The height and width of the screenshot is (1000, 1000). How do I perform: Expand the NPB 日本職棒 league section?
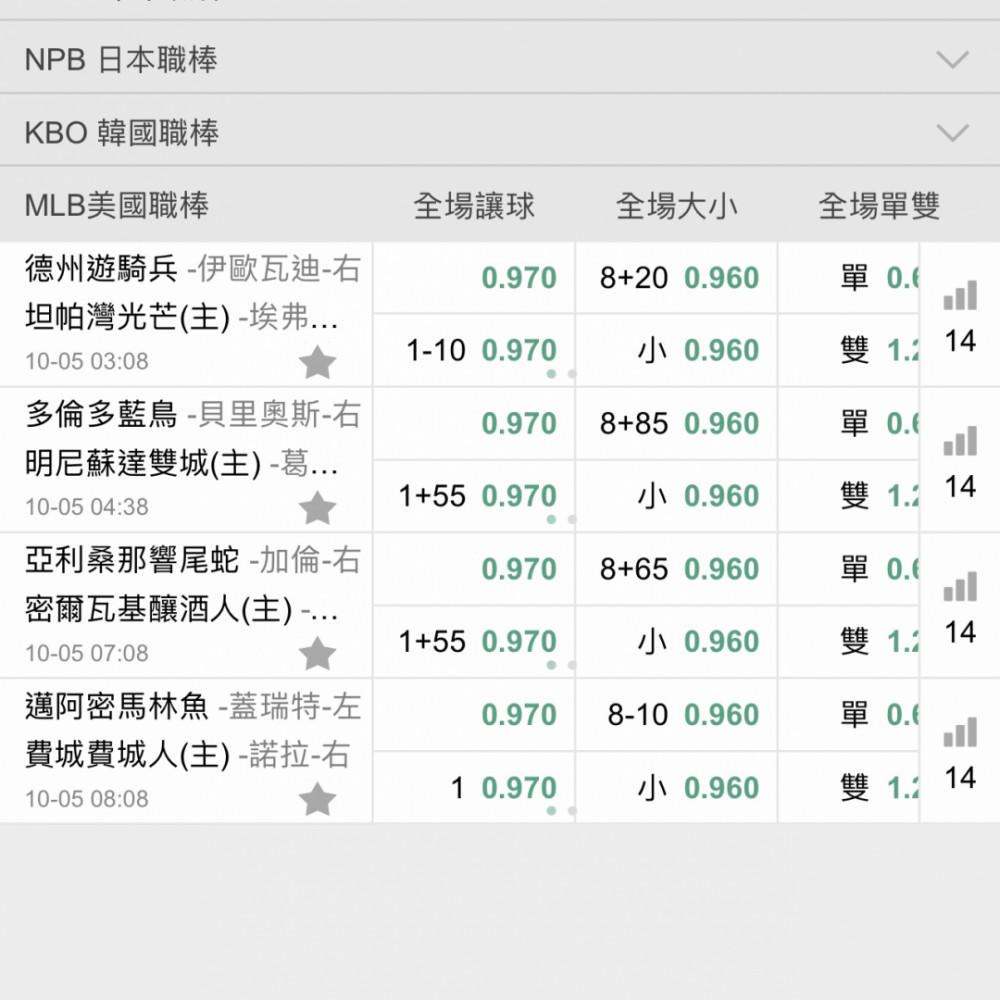(x=500, y=59)
